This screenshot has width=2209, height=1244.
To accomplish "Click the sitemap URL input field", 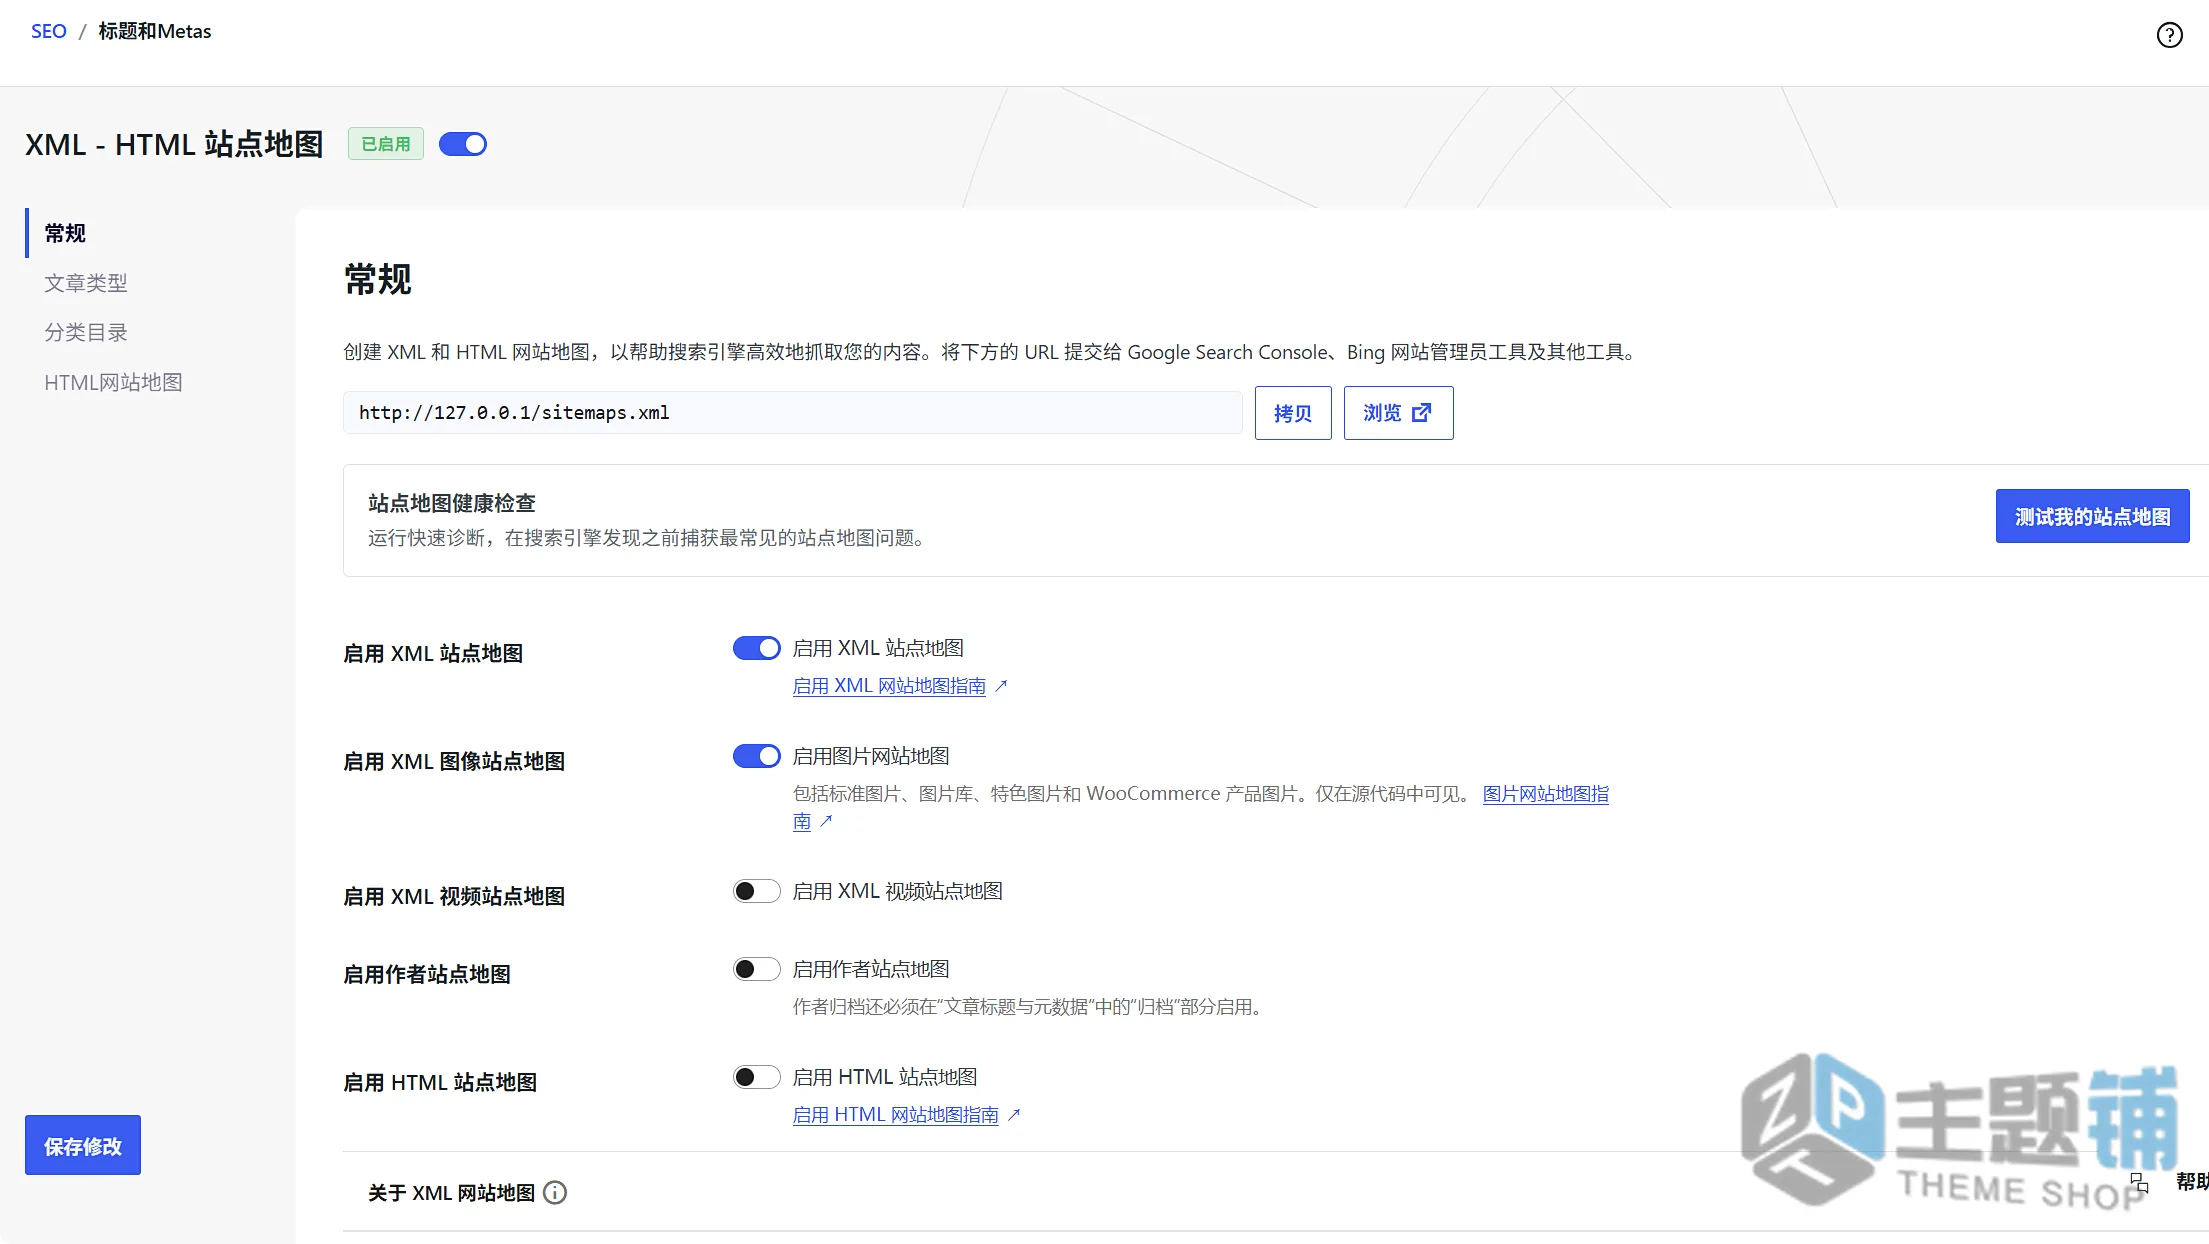I will 792,412.
